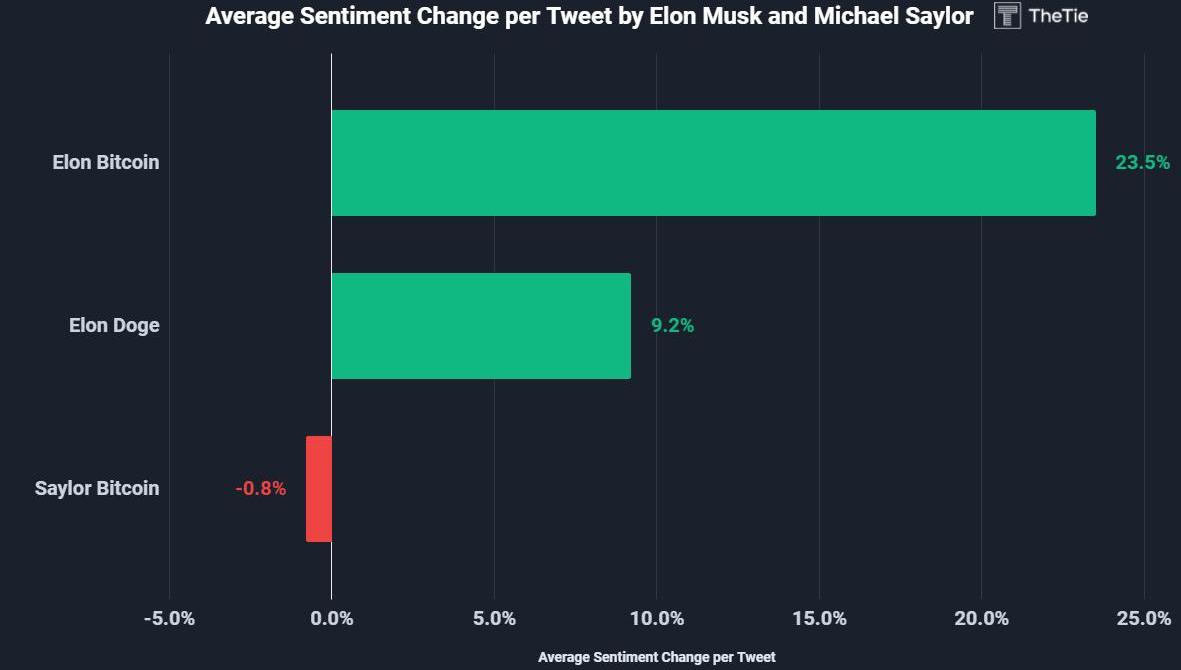Select the 15.0% axis tick label
The width and height of the screenshot is (1181, 670).
coord(819,618)
